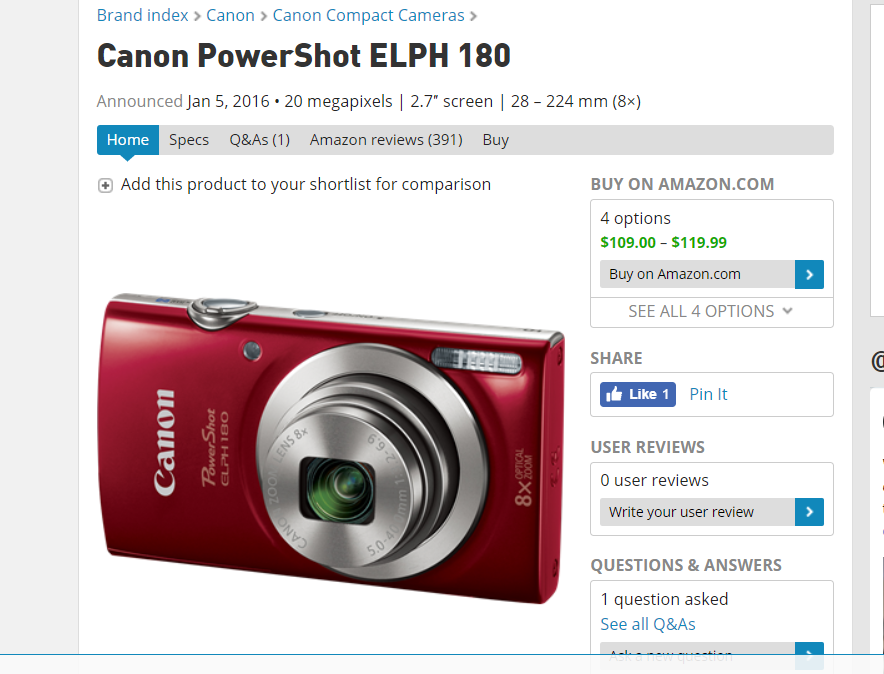Click the Canon breadcrumb link

point(230,15)
